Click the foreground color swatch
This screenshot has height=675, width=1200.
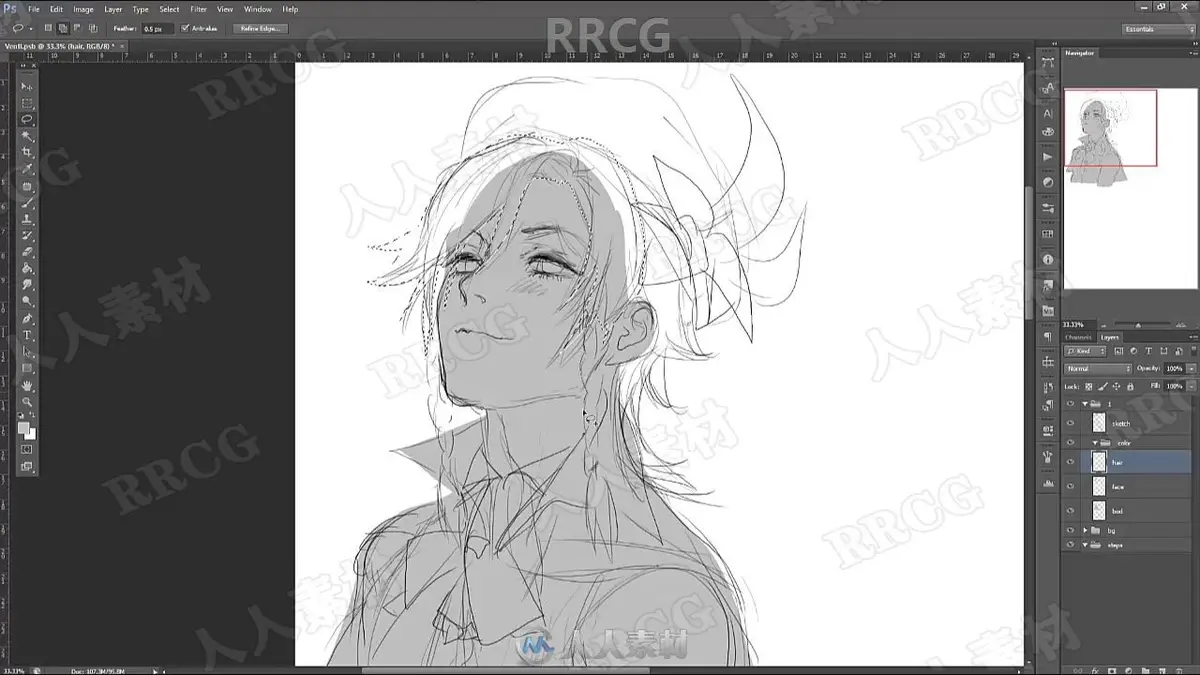click(x=24, y=427)
